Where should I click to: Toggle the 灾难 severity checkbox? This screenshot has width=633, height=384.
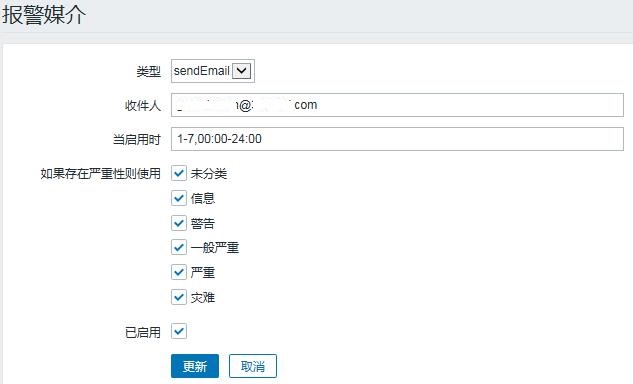point(179,297)
